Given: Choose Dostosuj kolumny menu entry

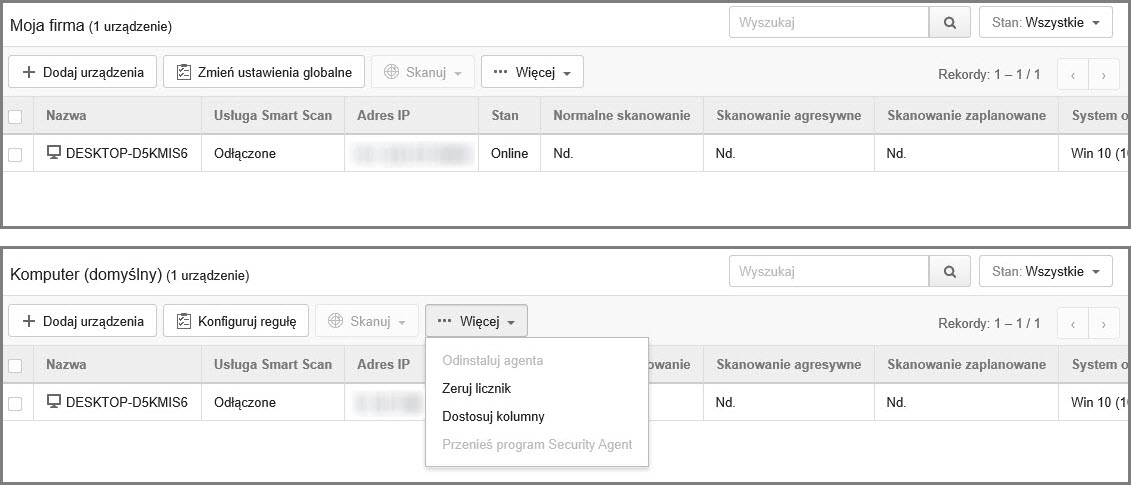Looking at the screenshot, I should tap(493, 416).
